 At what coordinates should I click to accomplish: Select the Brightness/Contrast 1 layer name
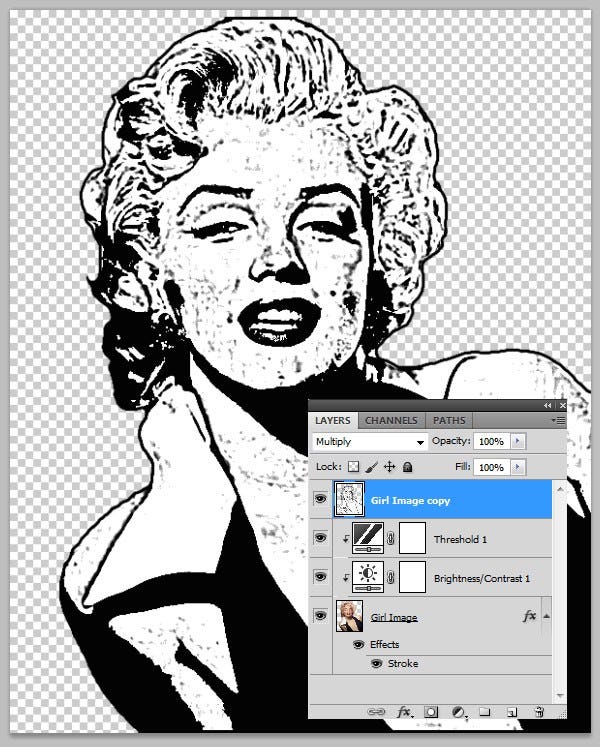482,578
